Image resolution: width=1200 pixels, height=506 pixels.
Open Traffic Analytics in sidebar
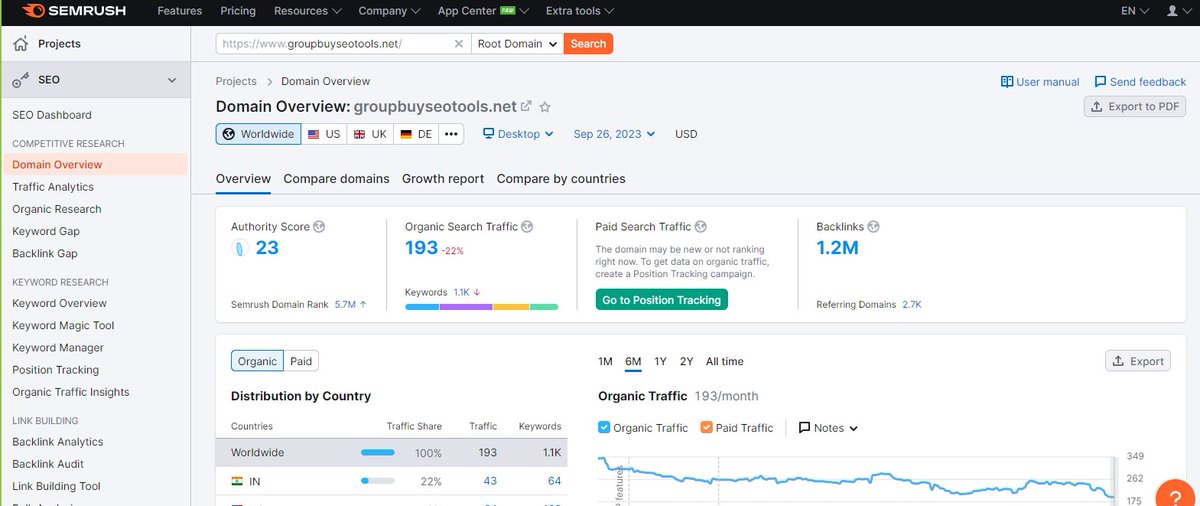click(x=53, y=187)
